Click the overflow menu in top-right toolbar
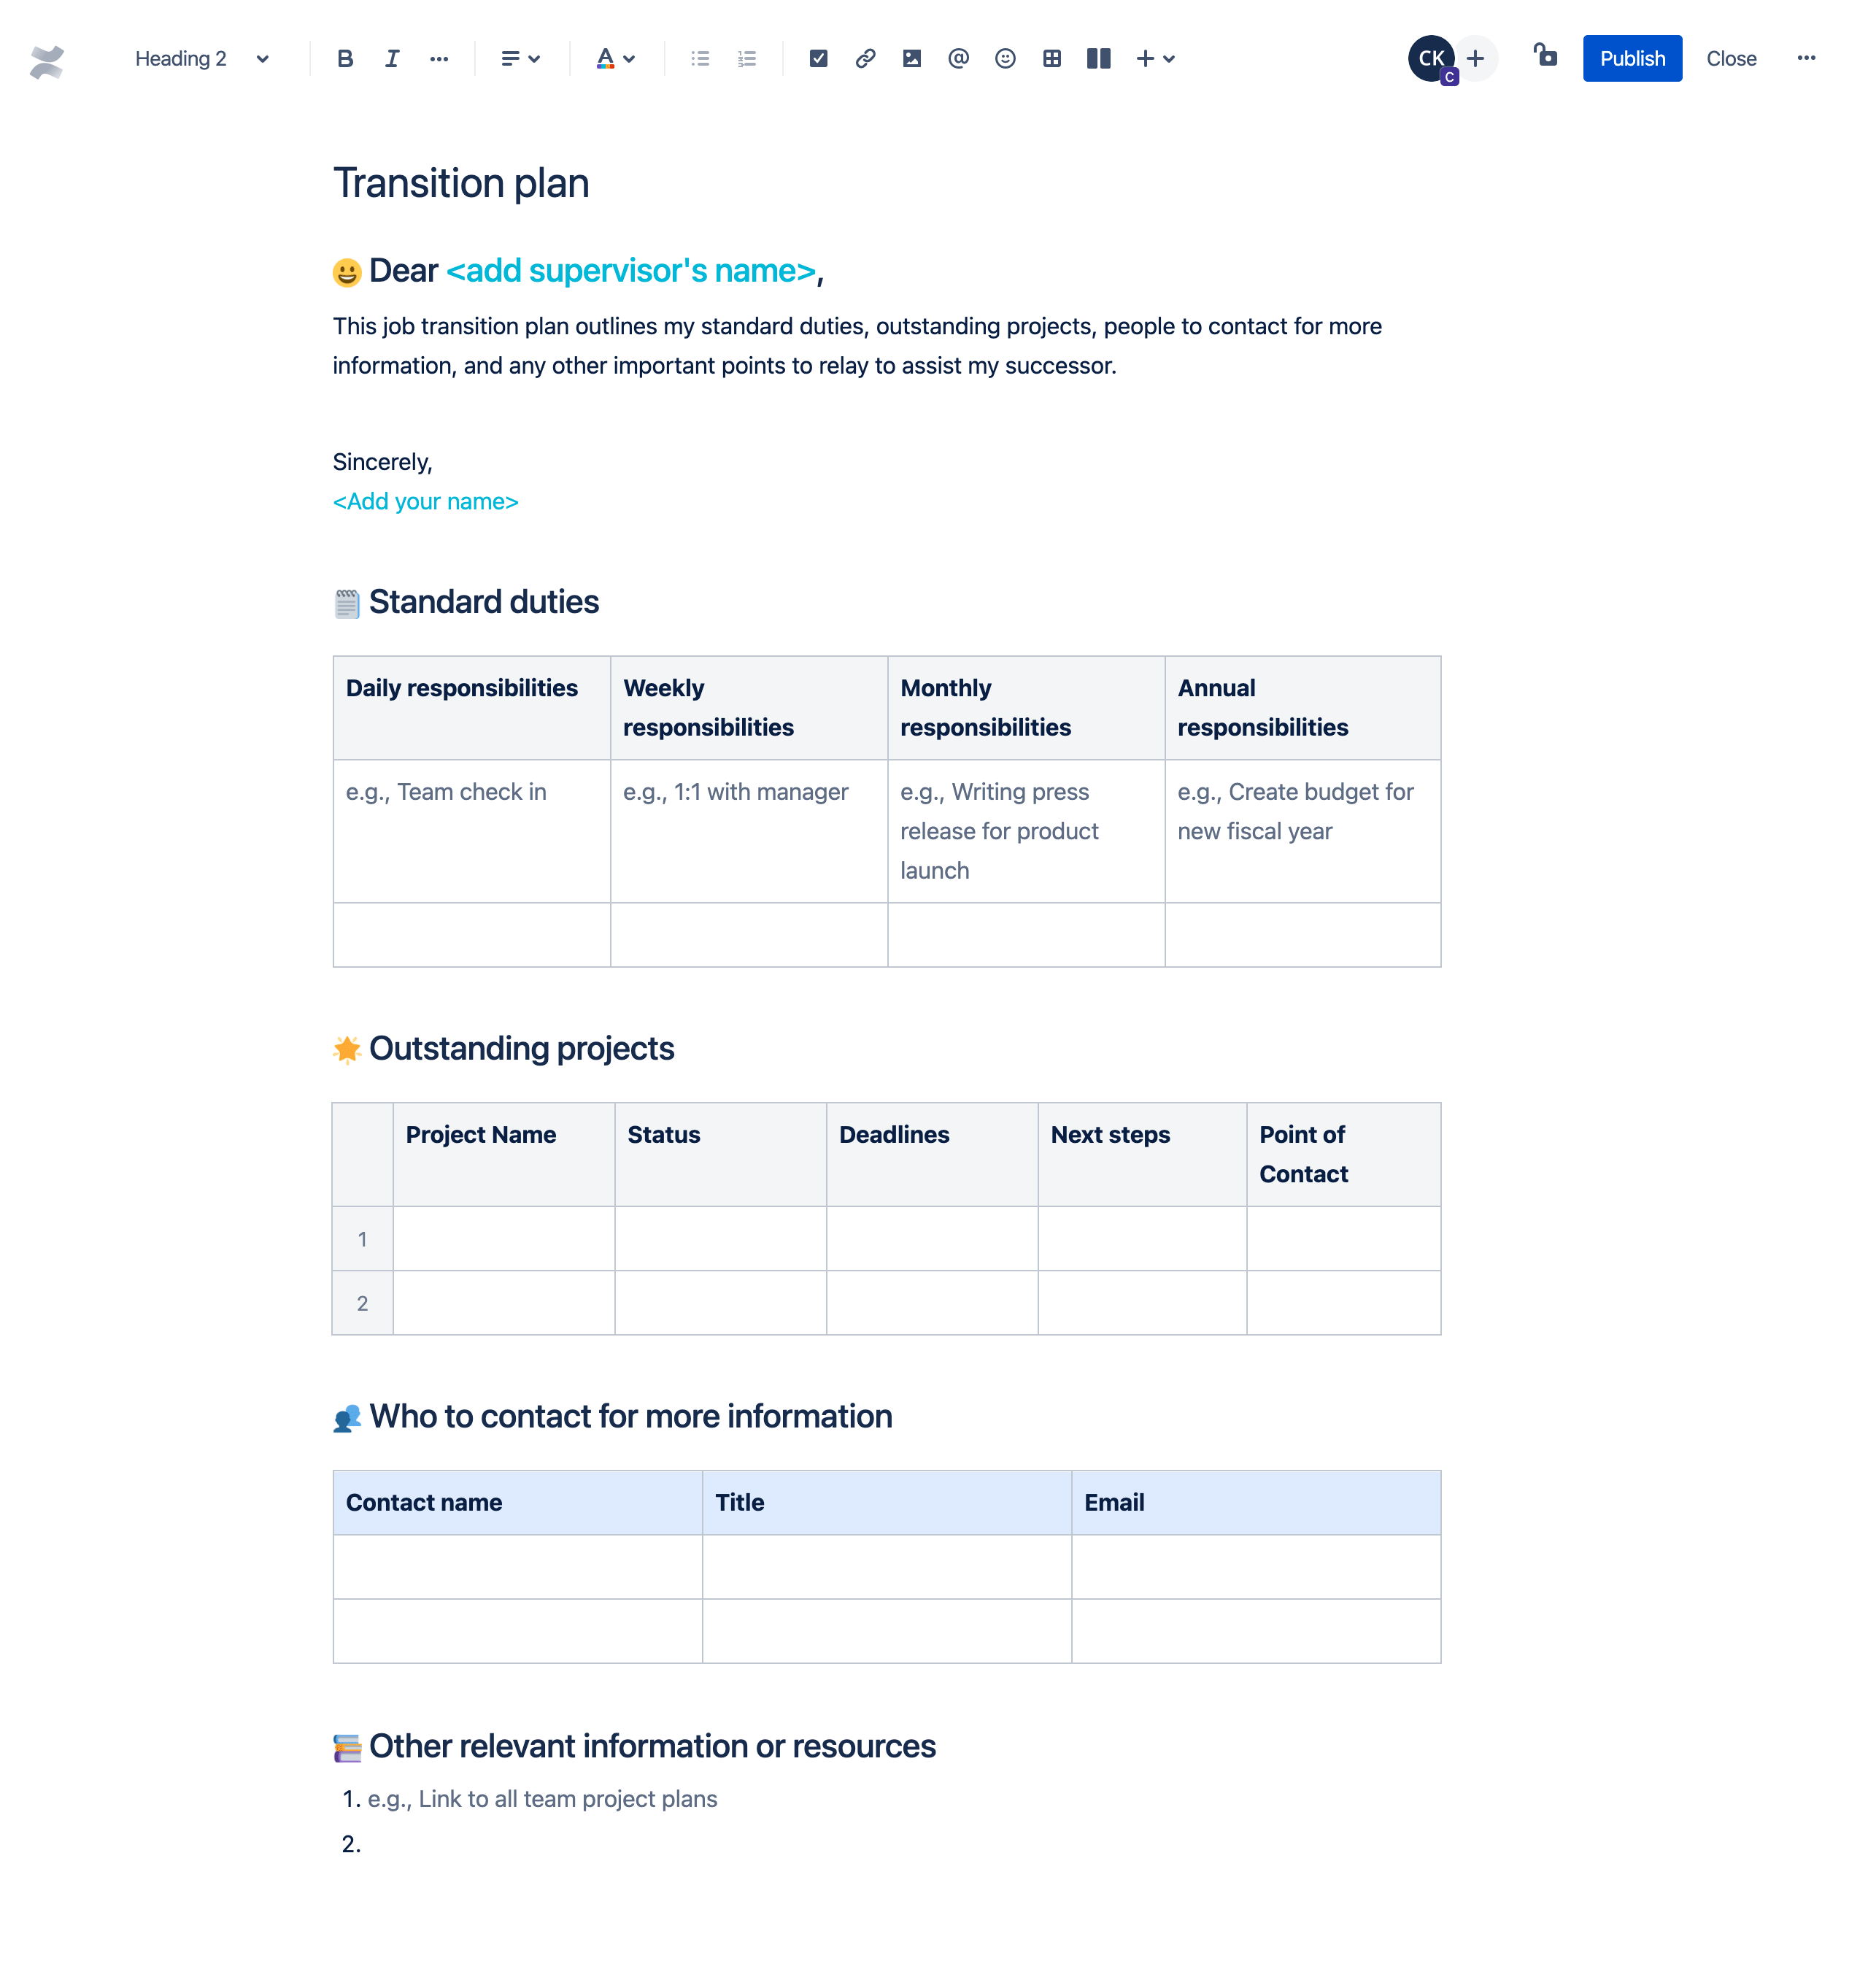This screenshot has height=1988, width=1868. pyautogui.click(x=1808, y=56)
